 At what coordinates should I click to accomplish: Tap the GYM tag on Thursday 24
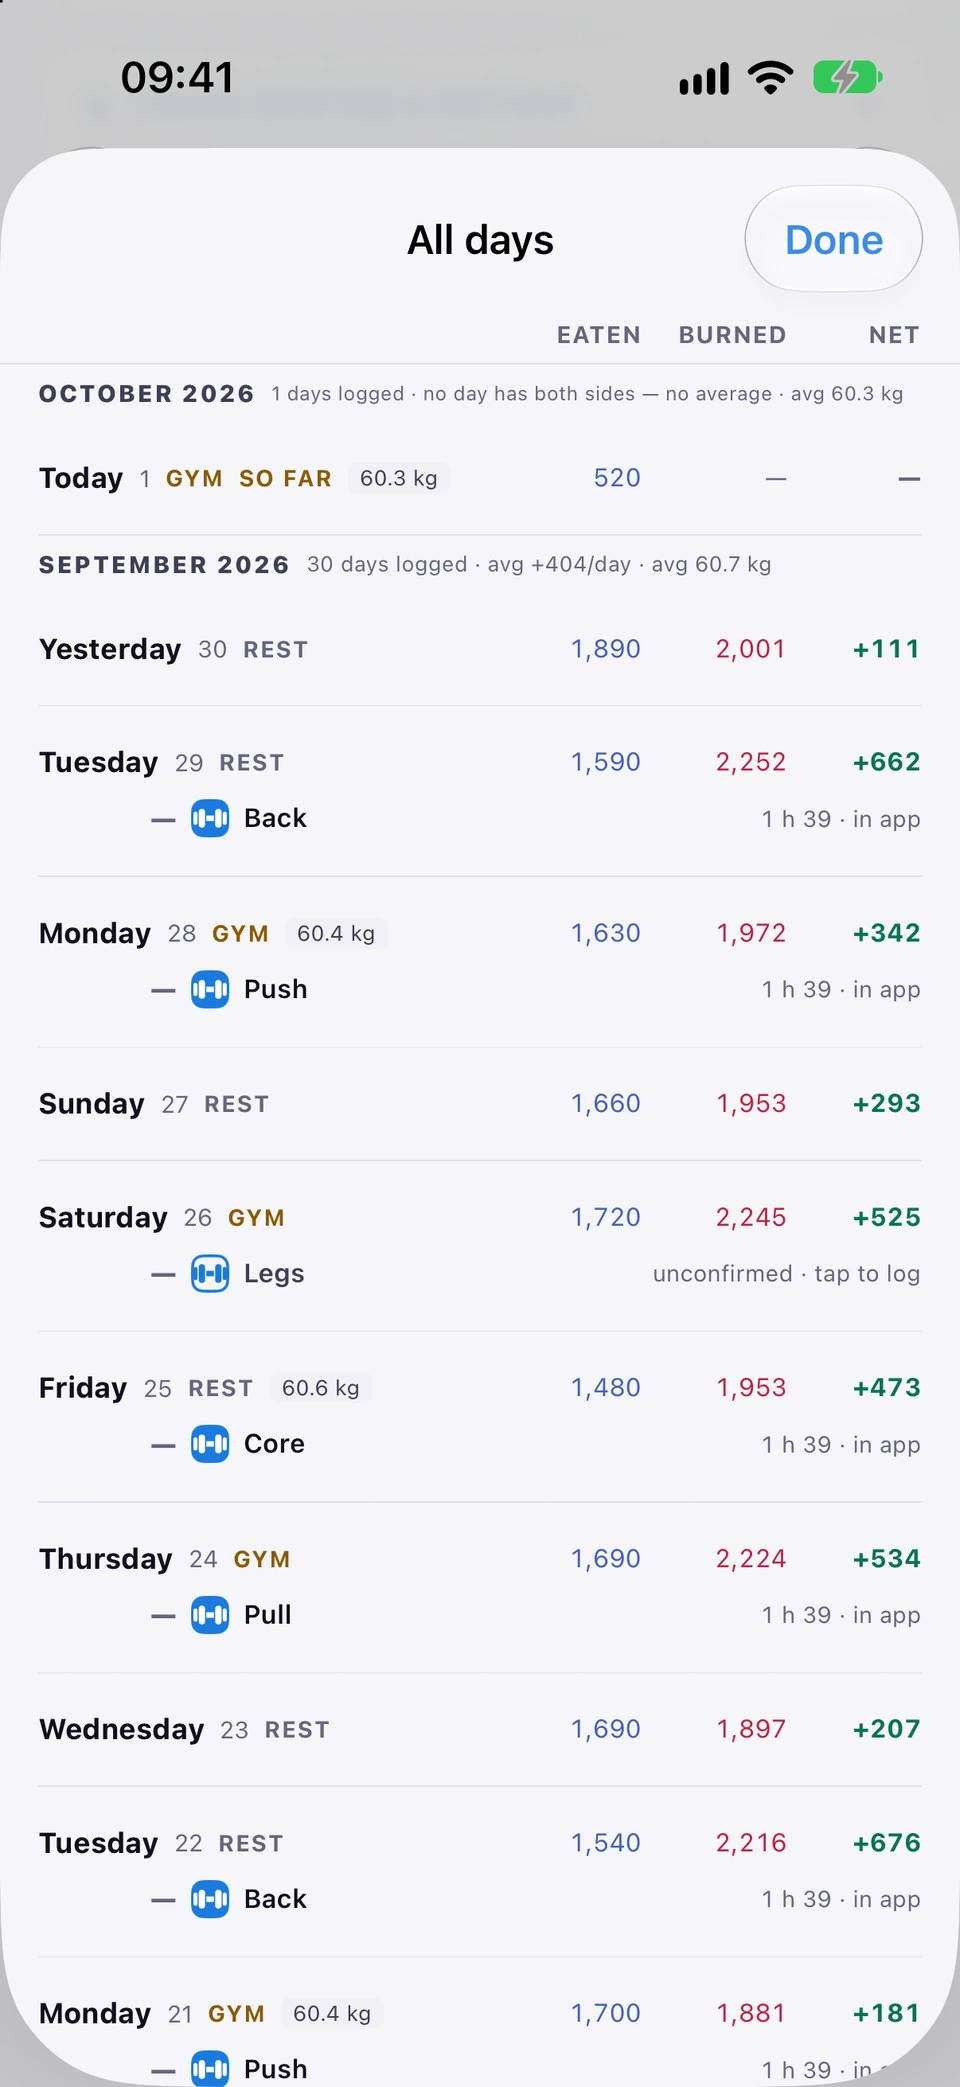(x=262, y=1559)
